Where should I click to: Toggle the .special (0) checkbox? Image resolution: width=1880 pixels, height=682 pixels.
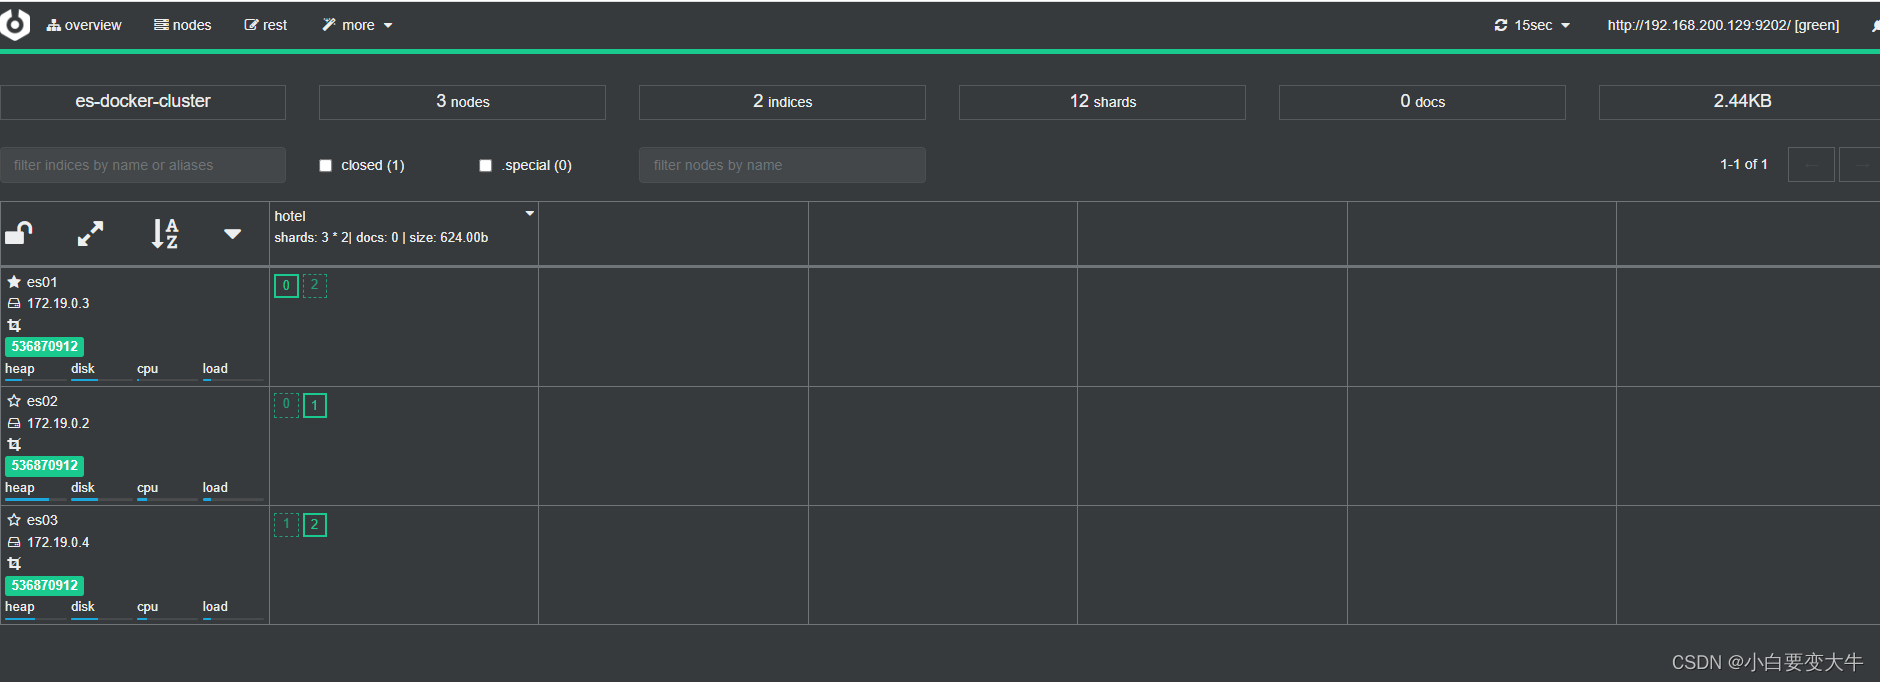point(485,166)
